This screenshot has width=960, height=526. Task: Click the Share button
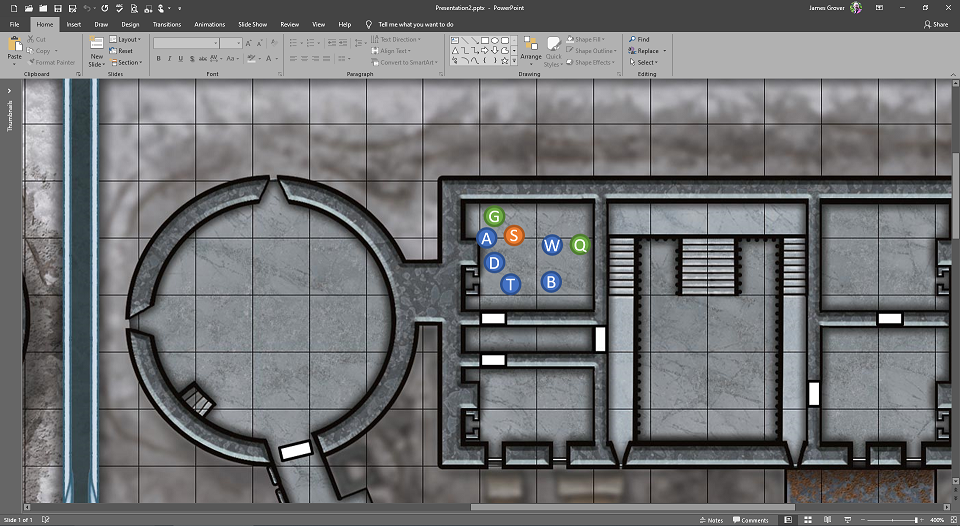(936, 23)
